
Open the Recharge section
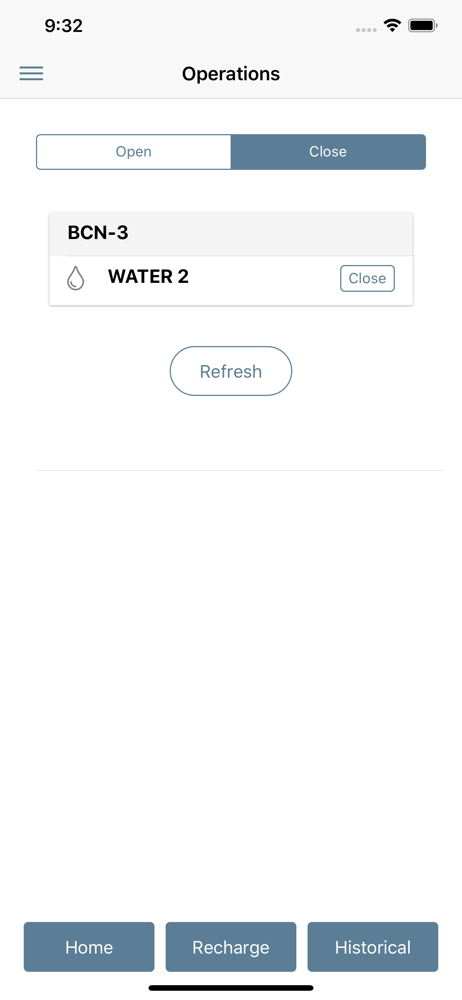click(231, 947)
